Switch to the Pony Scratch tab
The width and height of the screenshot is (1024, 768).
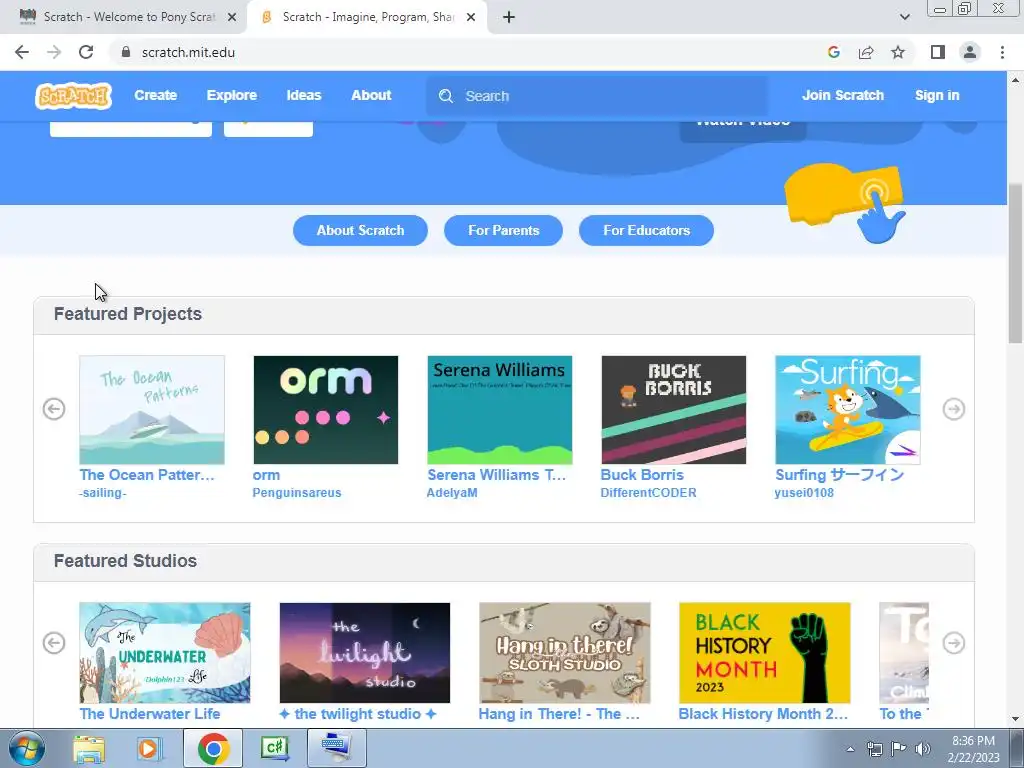point(124,18)
